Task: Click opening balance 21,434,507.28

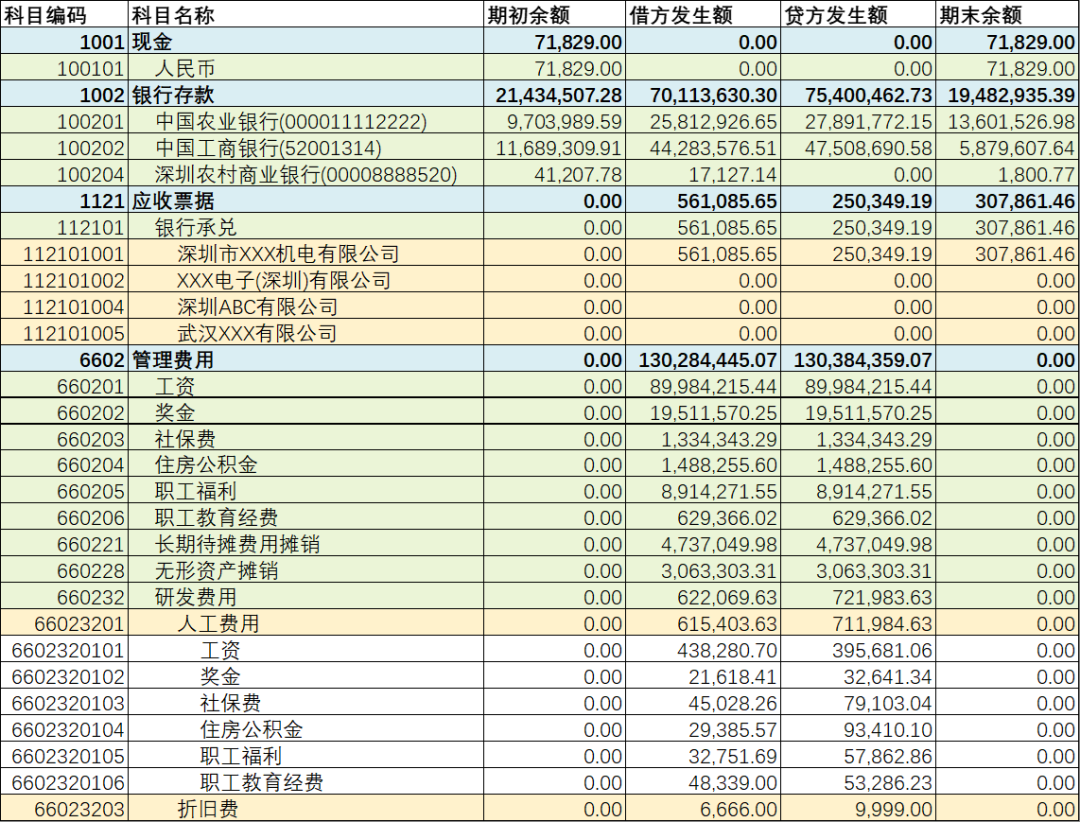Action: (x=554, y=94)
